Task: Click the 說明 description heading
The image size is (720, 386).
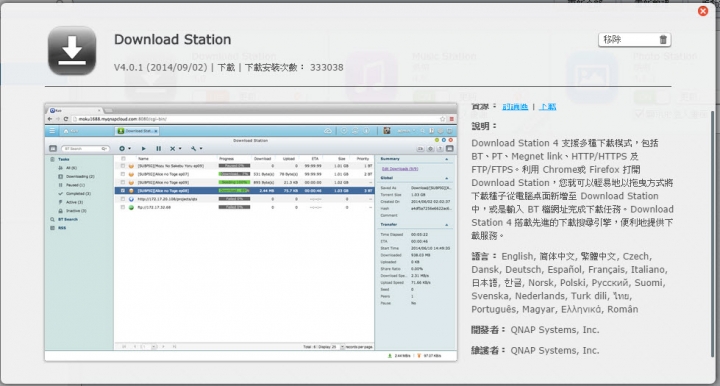Action: pyautogui.click(x=484, y=126)
